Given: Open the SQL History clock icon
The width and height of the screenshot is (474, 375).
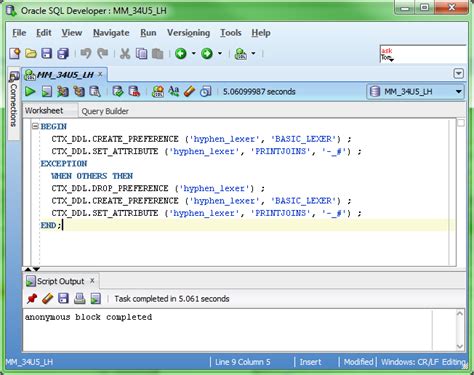Looking at the screenshot, I should click(x=206, y=91).
